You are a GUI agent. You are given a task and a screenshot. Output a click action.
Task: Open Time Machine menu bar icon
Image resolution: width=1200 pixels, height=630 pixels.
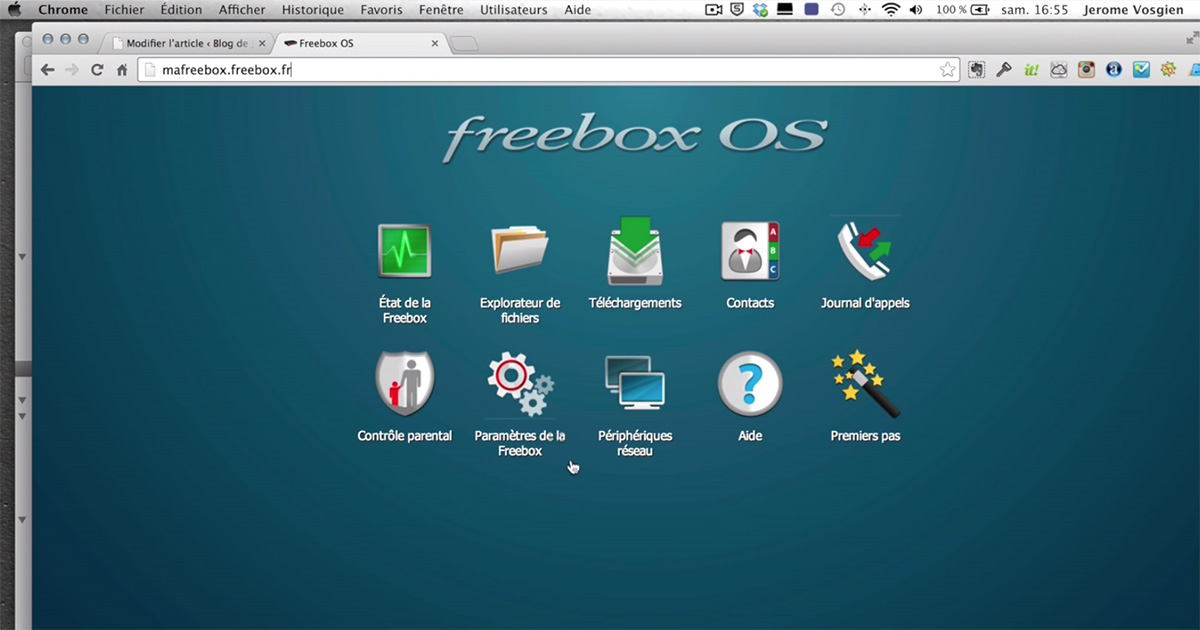[838, 10]
